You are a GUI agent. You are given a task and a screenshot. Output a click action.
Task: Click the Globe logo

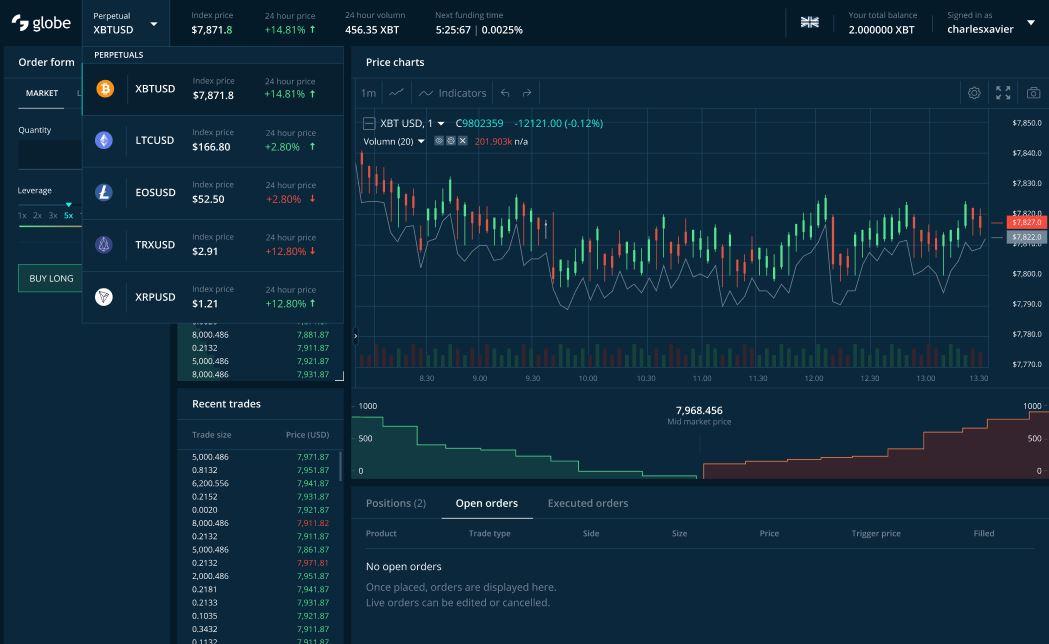tap(41, 22)
